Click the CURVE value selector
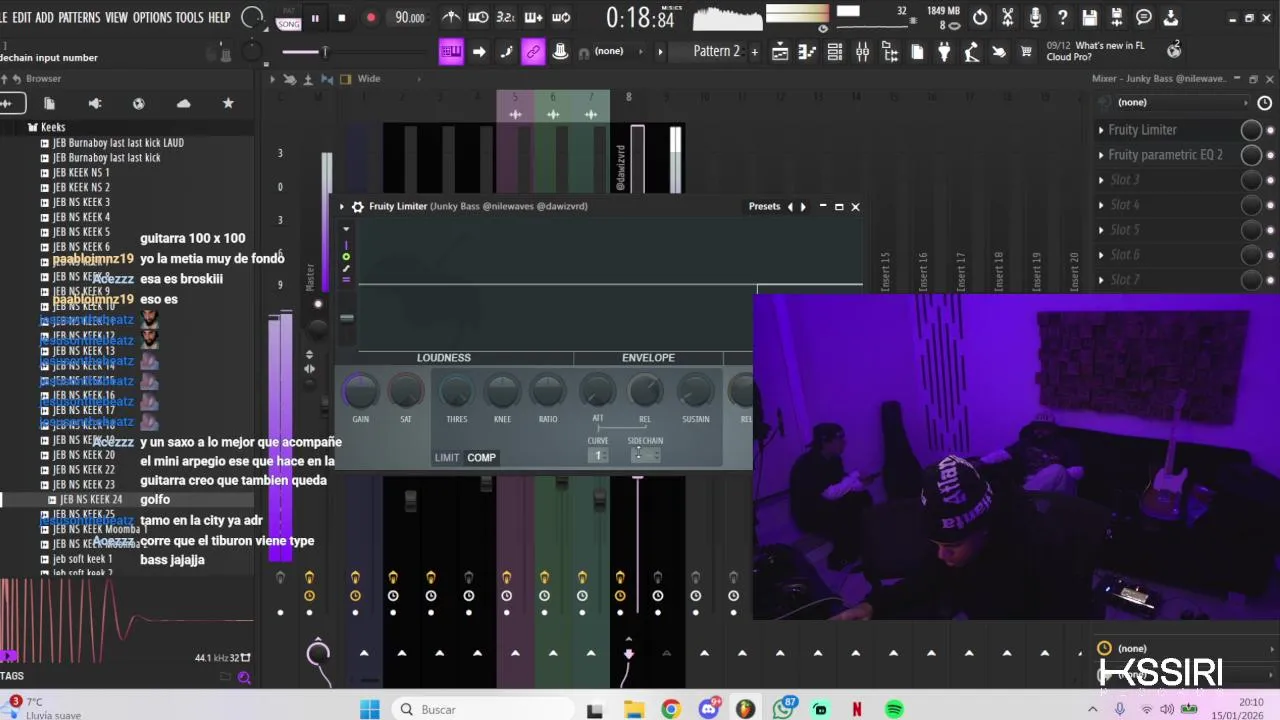The image size is (1280, 720). tap(598, 456)
